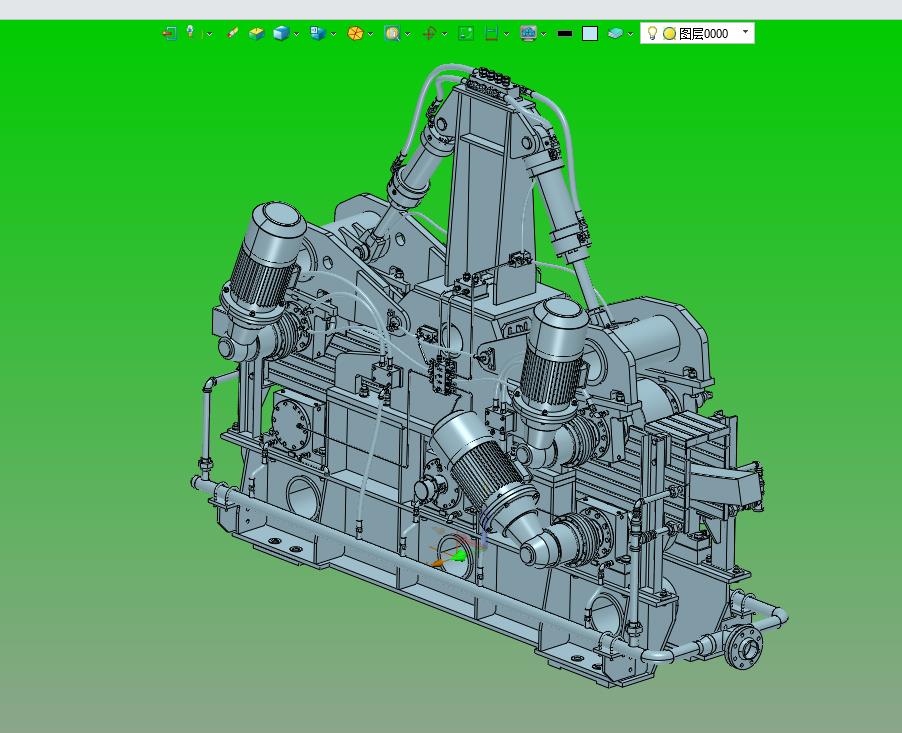Expand the arrow next to torch icon
Screen dimensions: 902x733
tap(209, 34)
